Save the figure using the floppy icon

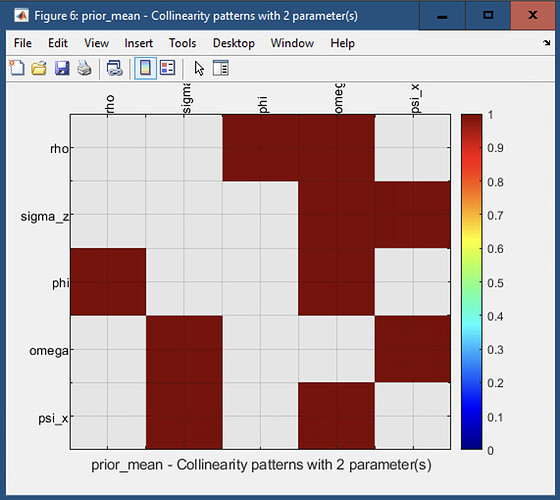(x=62, y=68)
